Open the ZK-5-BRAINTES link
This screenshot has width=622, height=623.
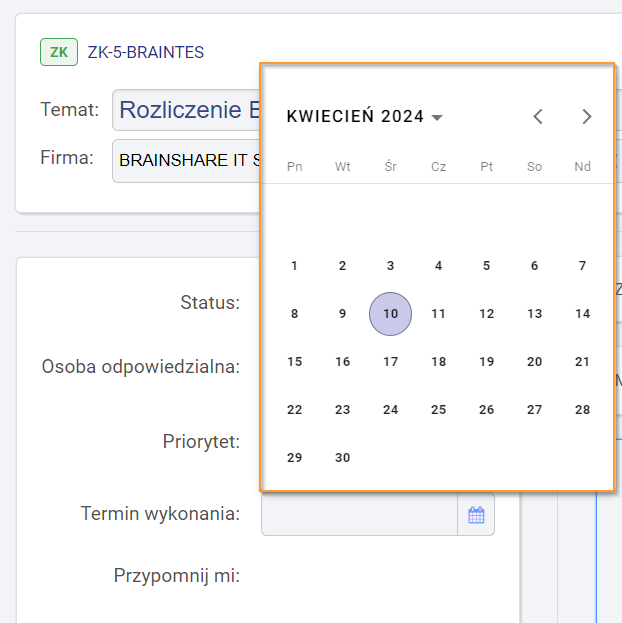(145, 52)
